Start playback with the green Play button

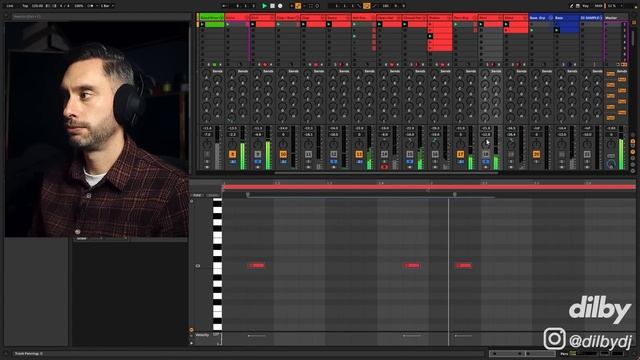[264, 6]
